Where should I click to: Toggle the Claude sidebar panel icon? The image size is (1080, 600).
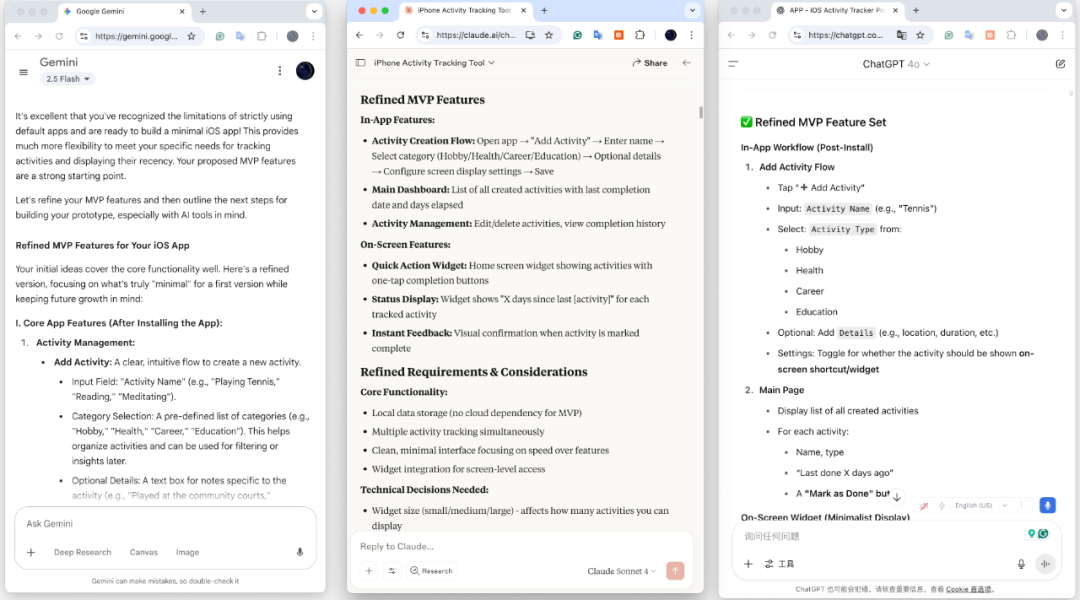[360, 63]
